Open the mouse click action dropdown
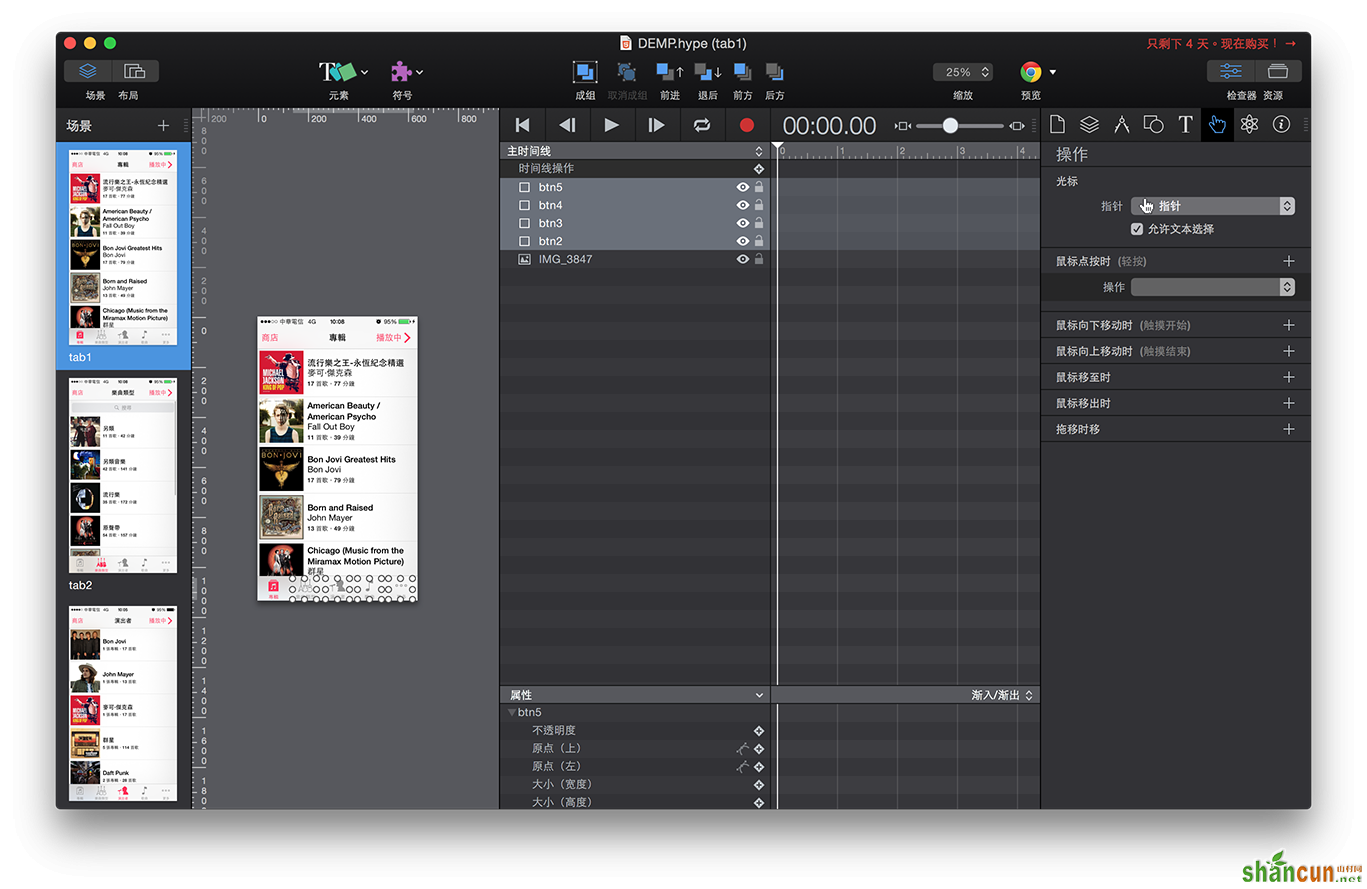This screenshot has width=1367, height=889. click(x=1213, y=287)
